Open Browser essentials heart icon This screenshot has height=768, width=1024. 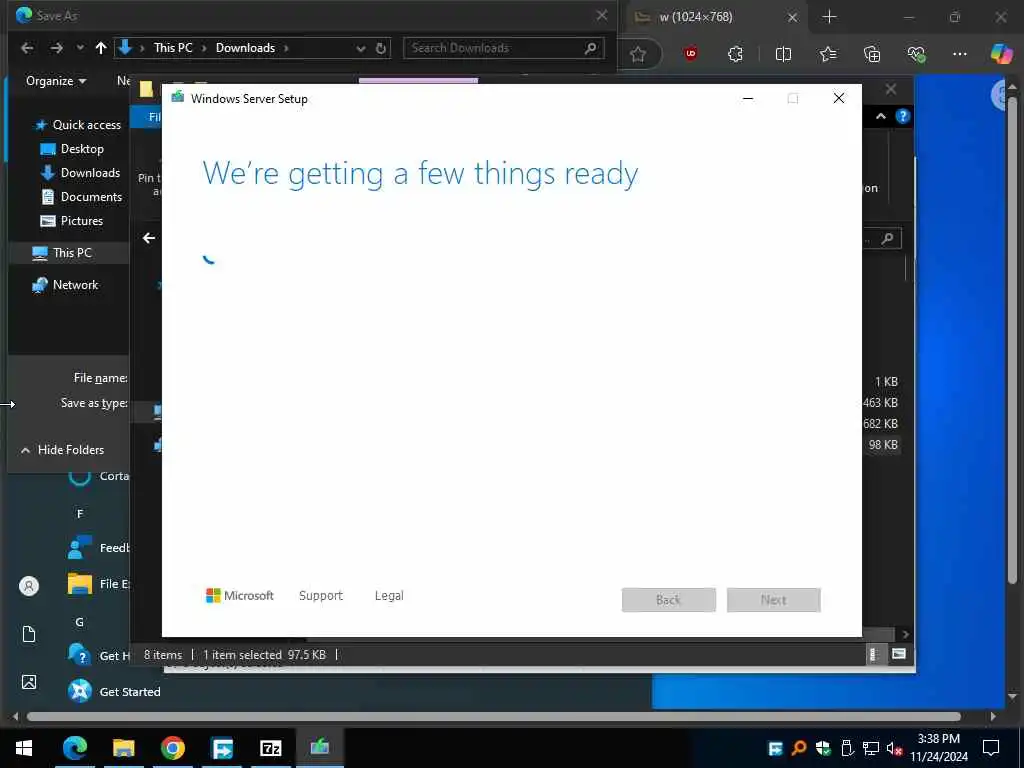(916, 54)
